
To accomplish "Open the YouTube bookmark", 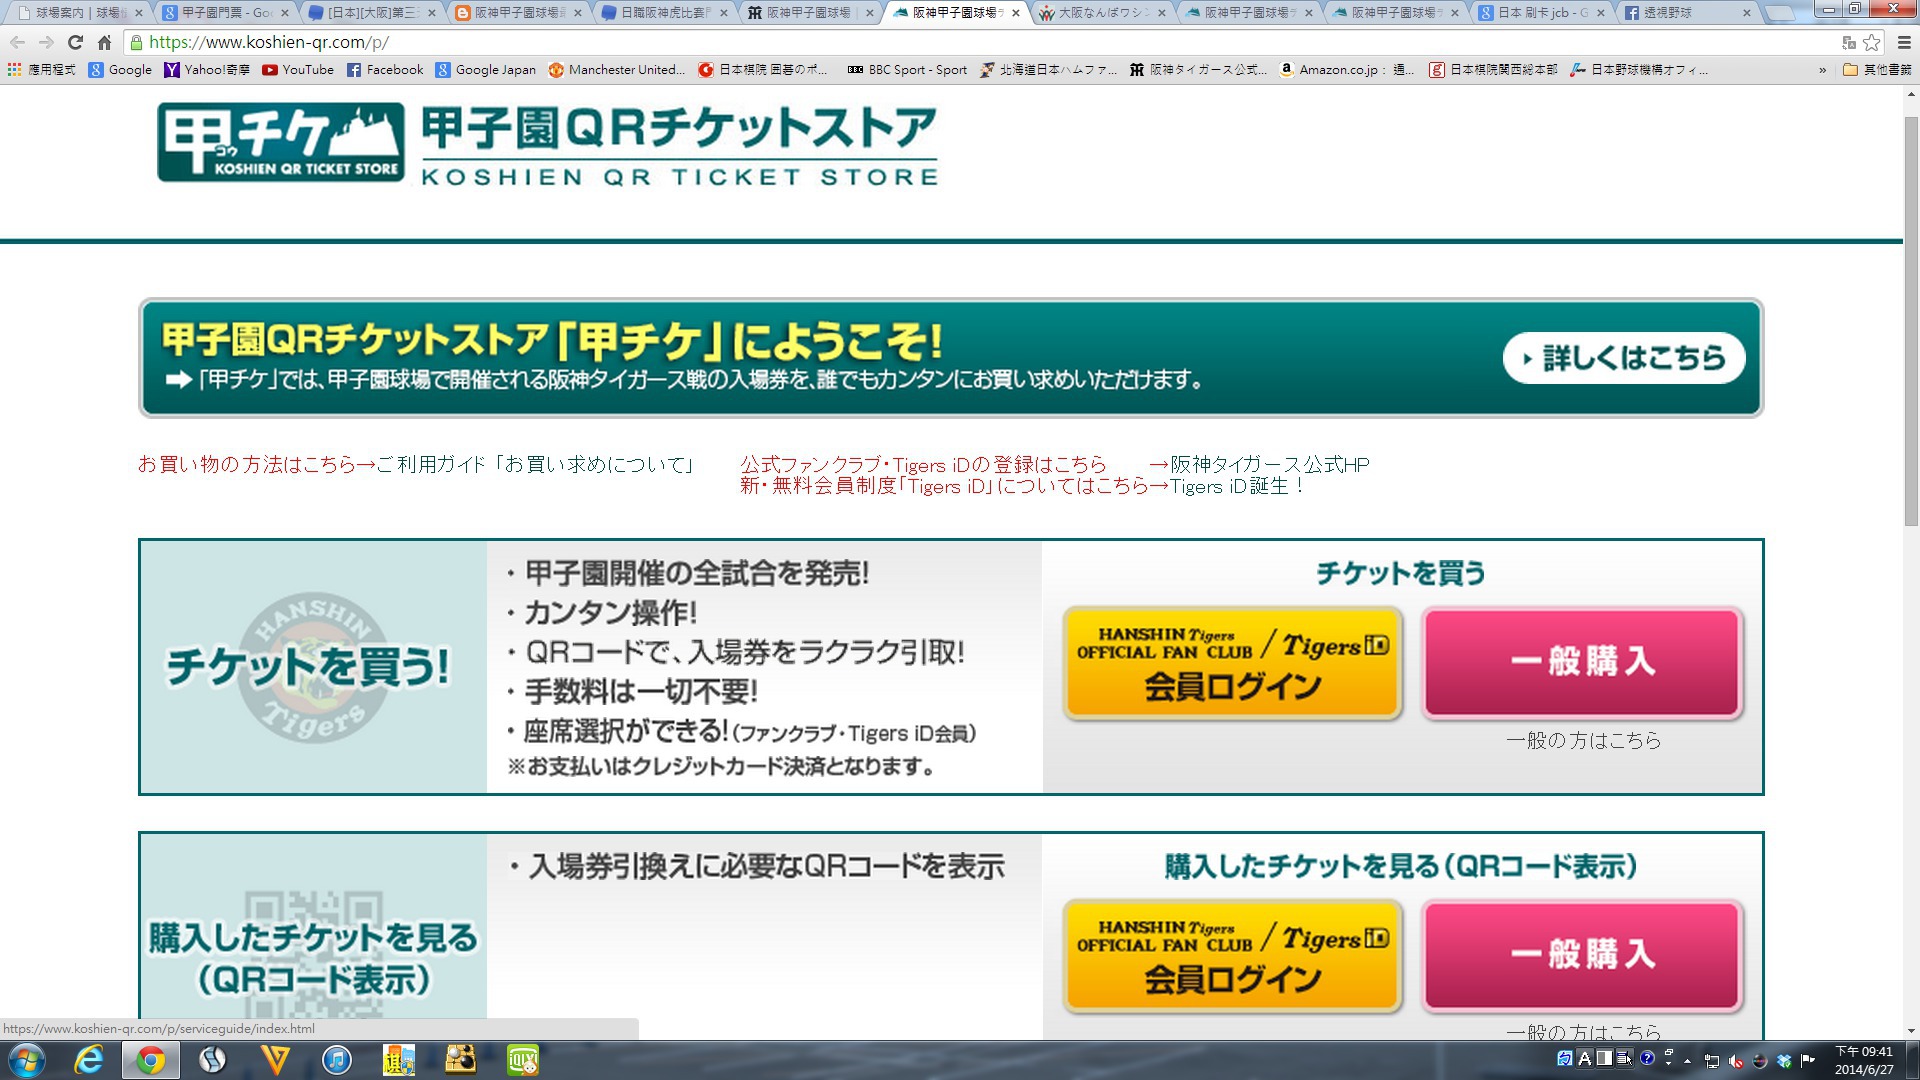I will click(x=298, y=69).
